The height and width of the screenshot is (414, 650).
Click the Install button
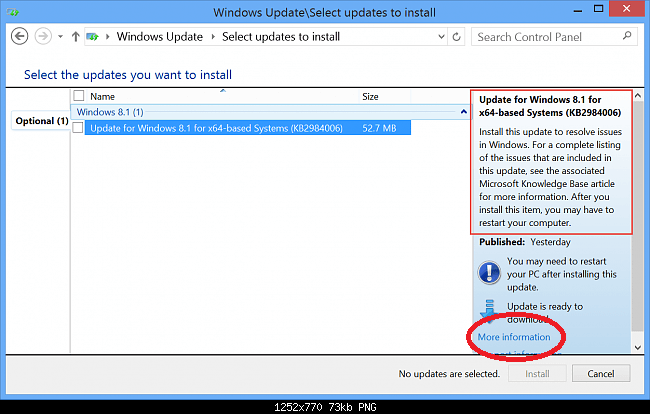(x=537, y=374)
